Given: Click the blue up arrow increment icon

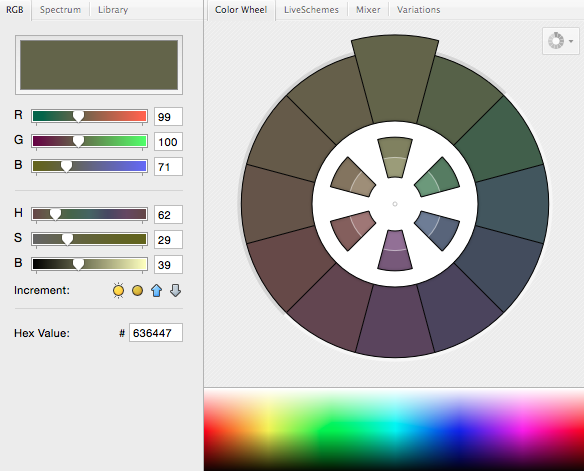Looking at the screenshot, I should (x=156, y=290).
